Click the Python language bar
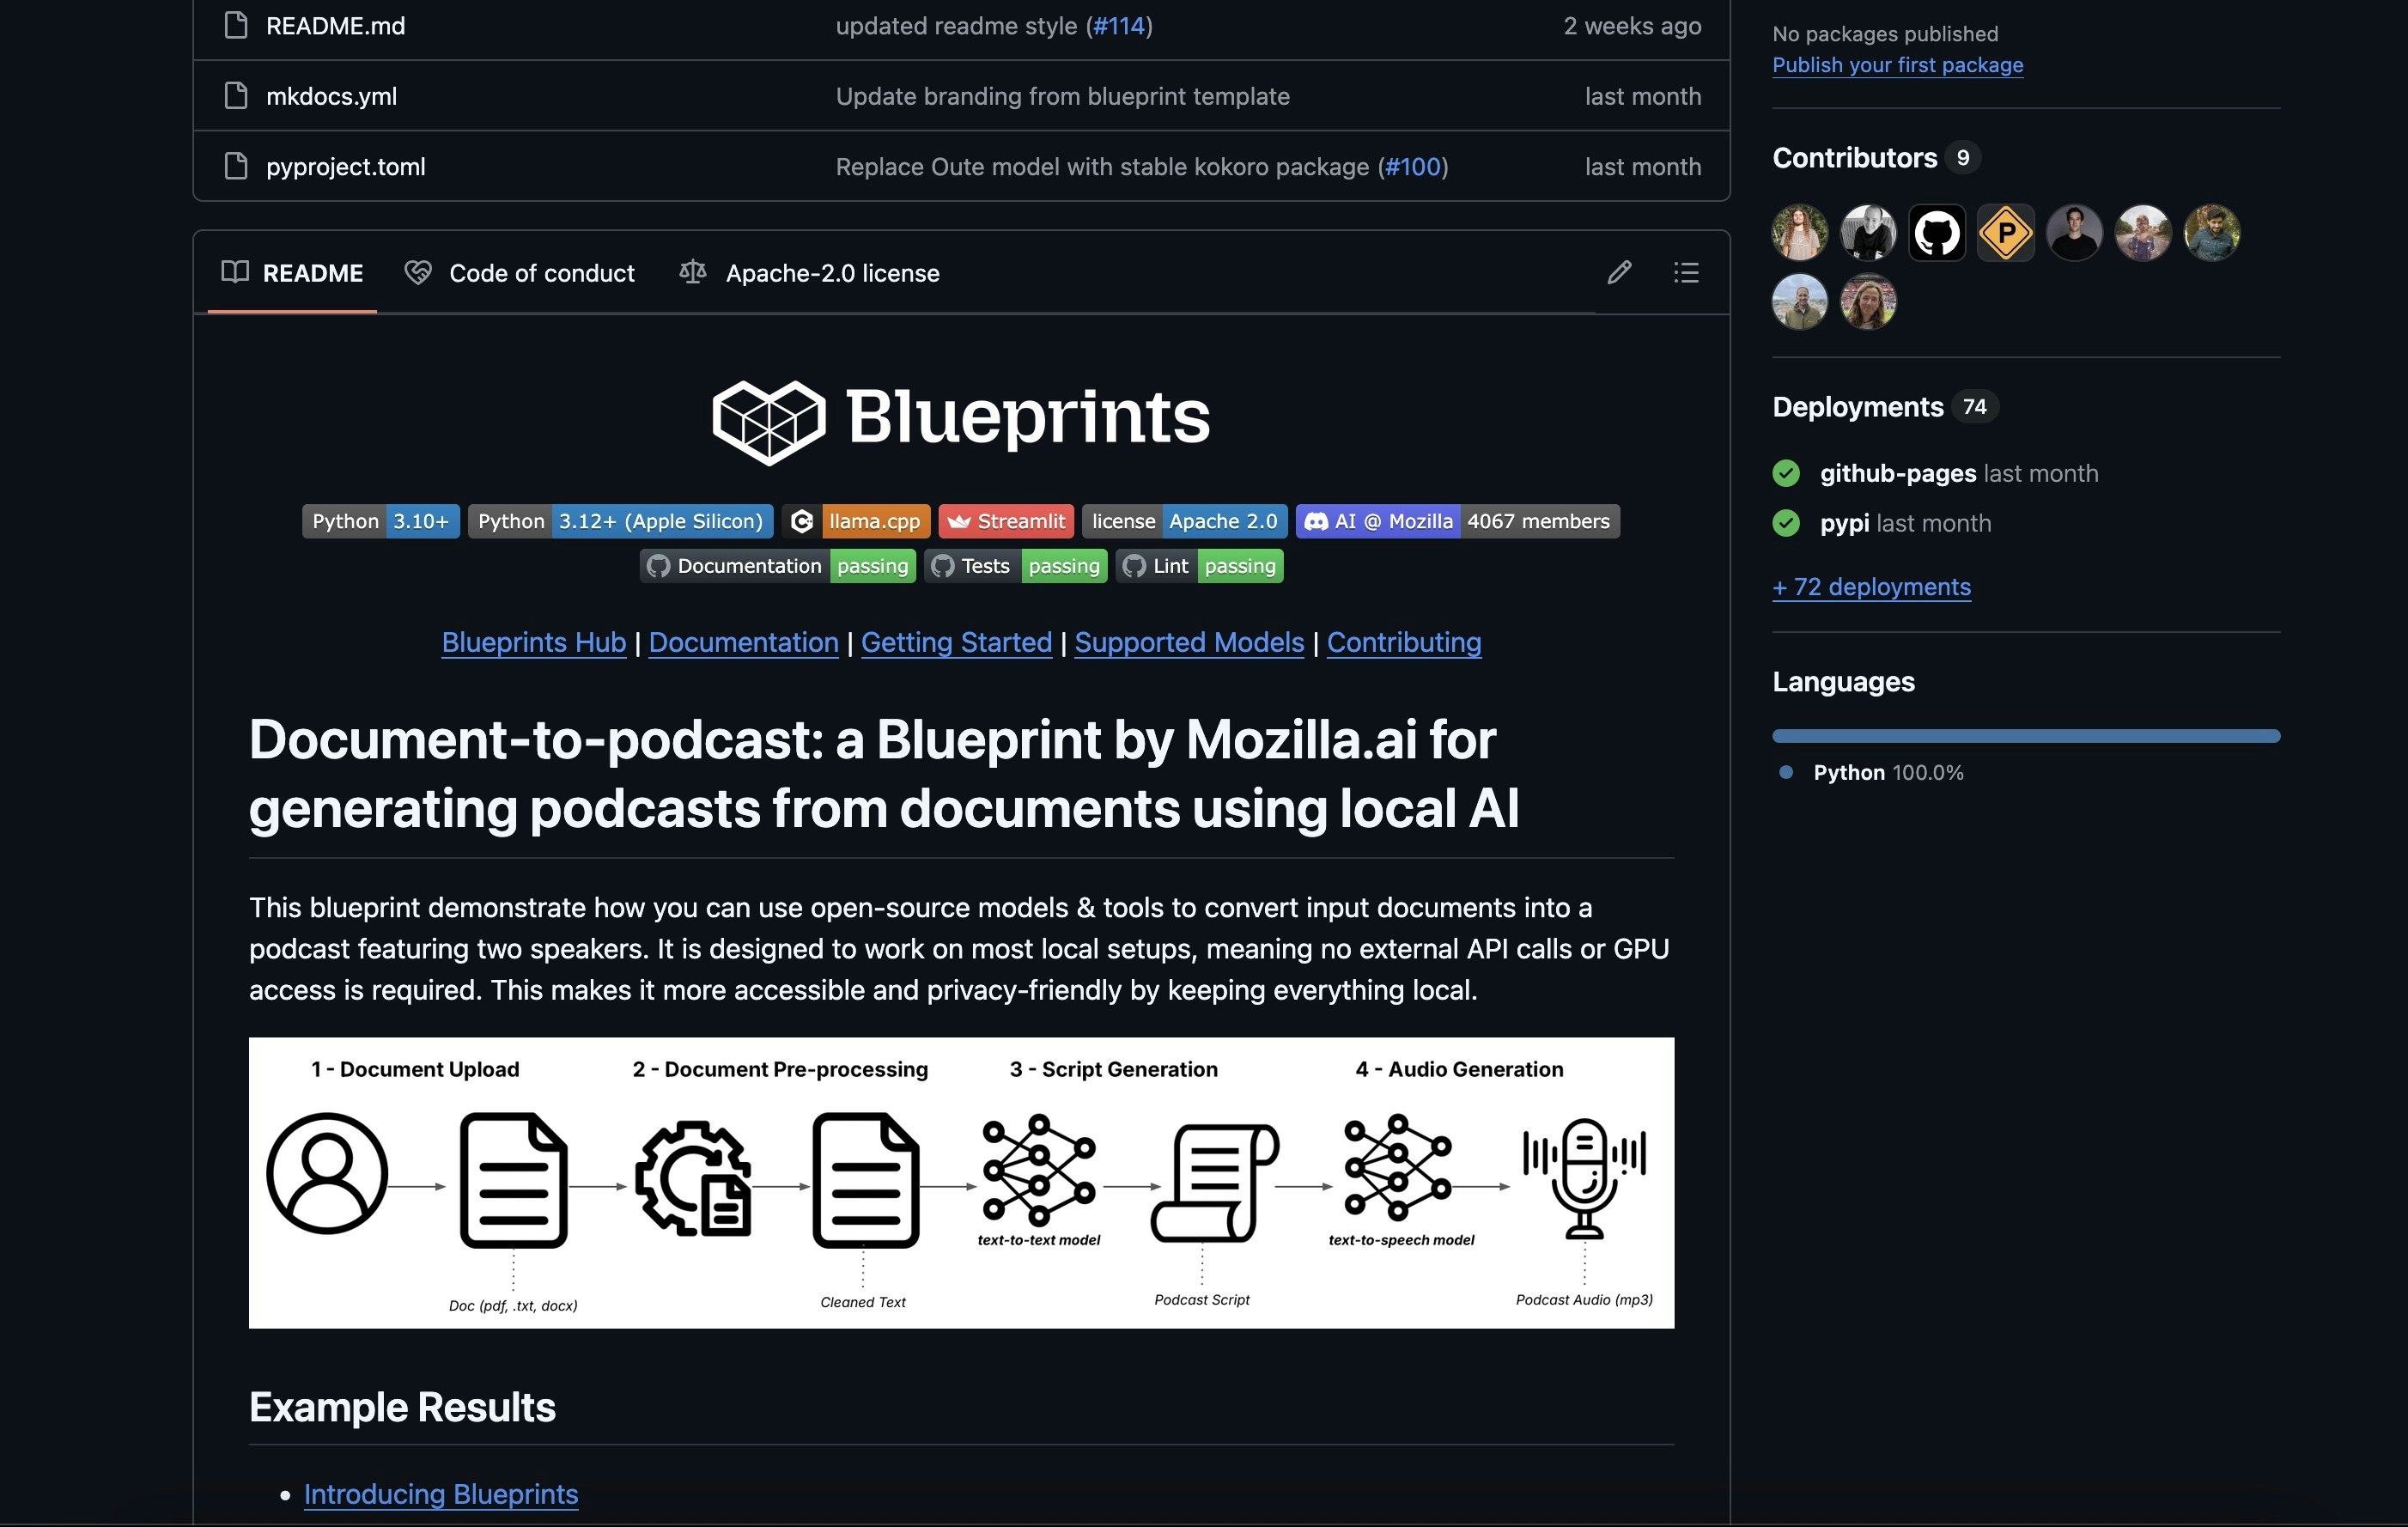This screenshot has height=1527, width=2408. pos(2026,736)
